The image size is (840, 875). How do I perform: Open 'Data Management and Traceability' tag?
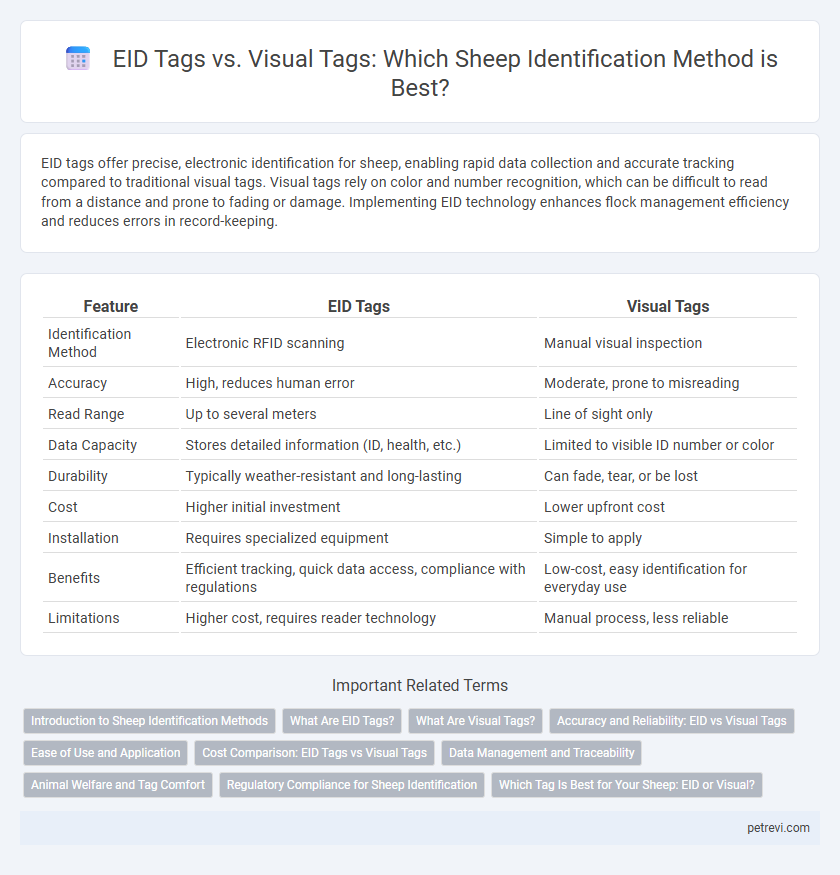click(541, 753)
